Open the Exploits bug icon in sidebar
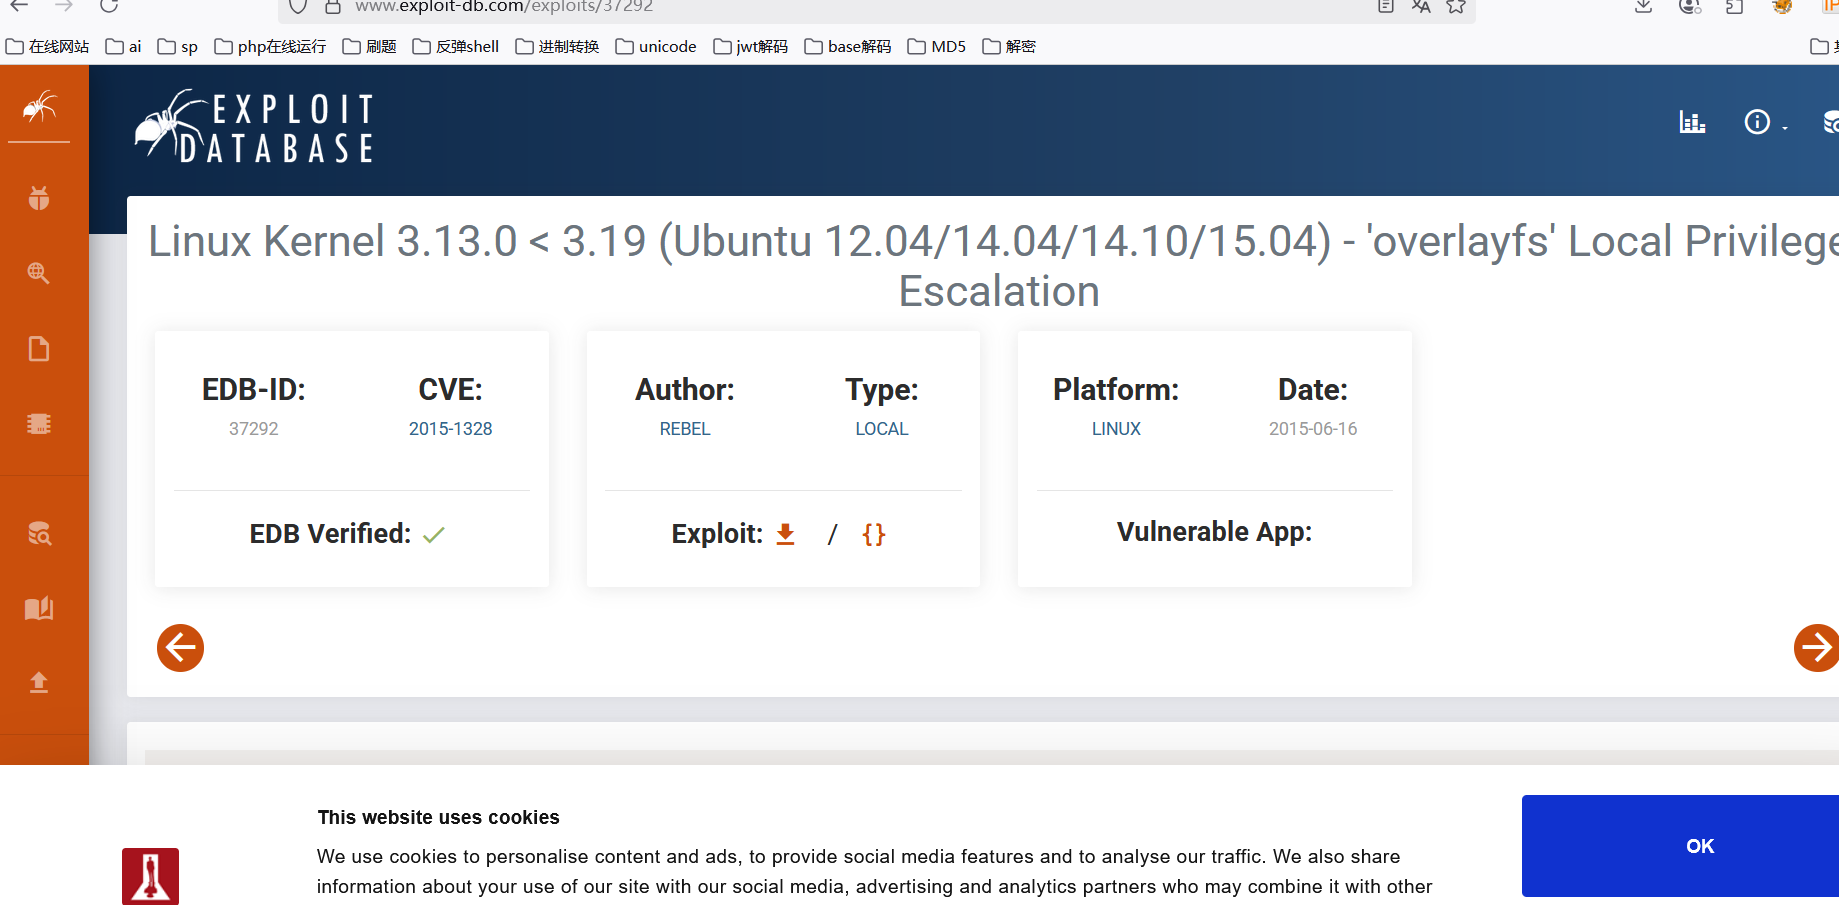 [39, 198]
